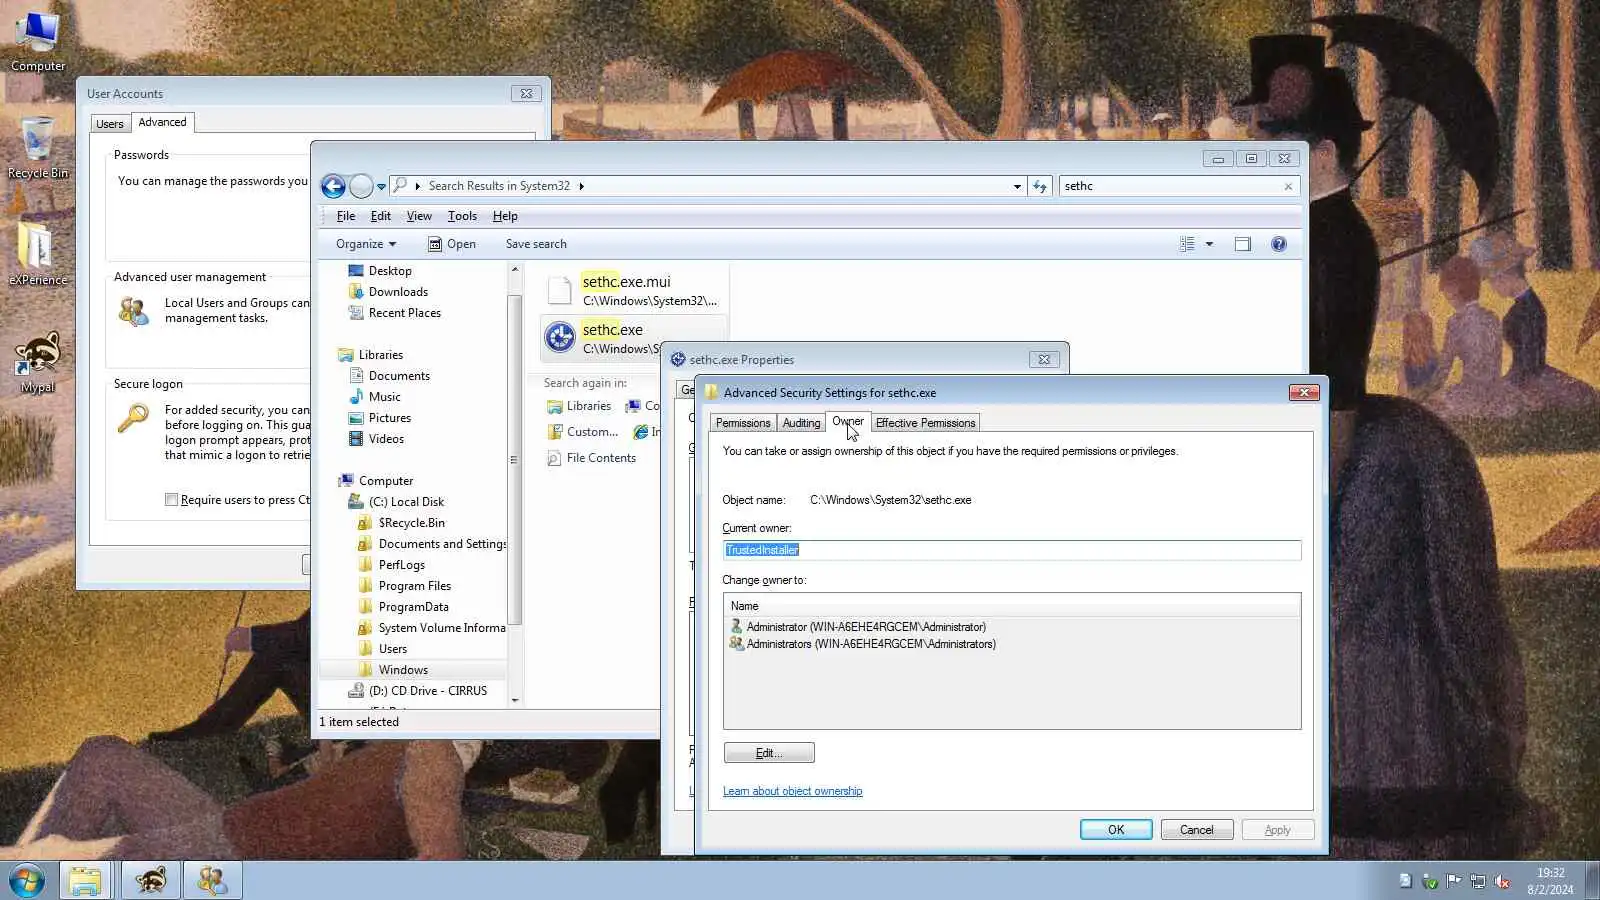Change the view in Explorer toolbar

pos(1187,244)
